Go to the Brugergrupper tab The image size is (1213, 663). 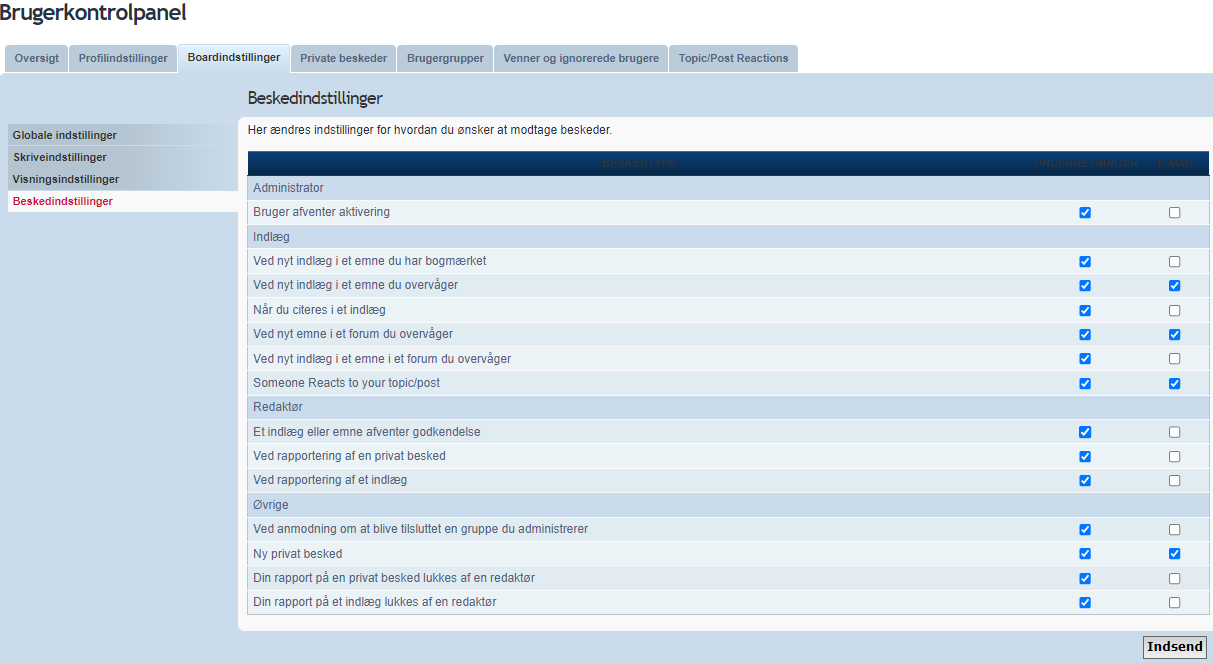(x=445, y=58)
